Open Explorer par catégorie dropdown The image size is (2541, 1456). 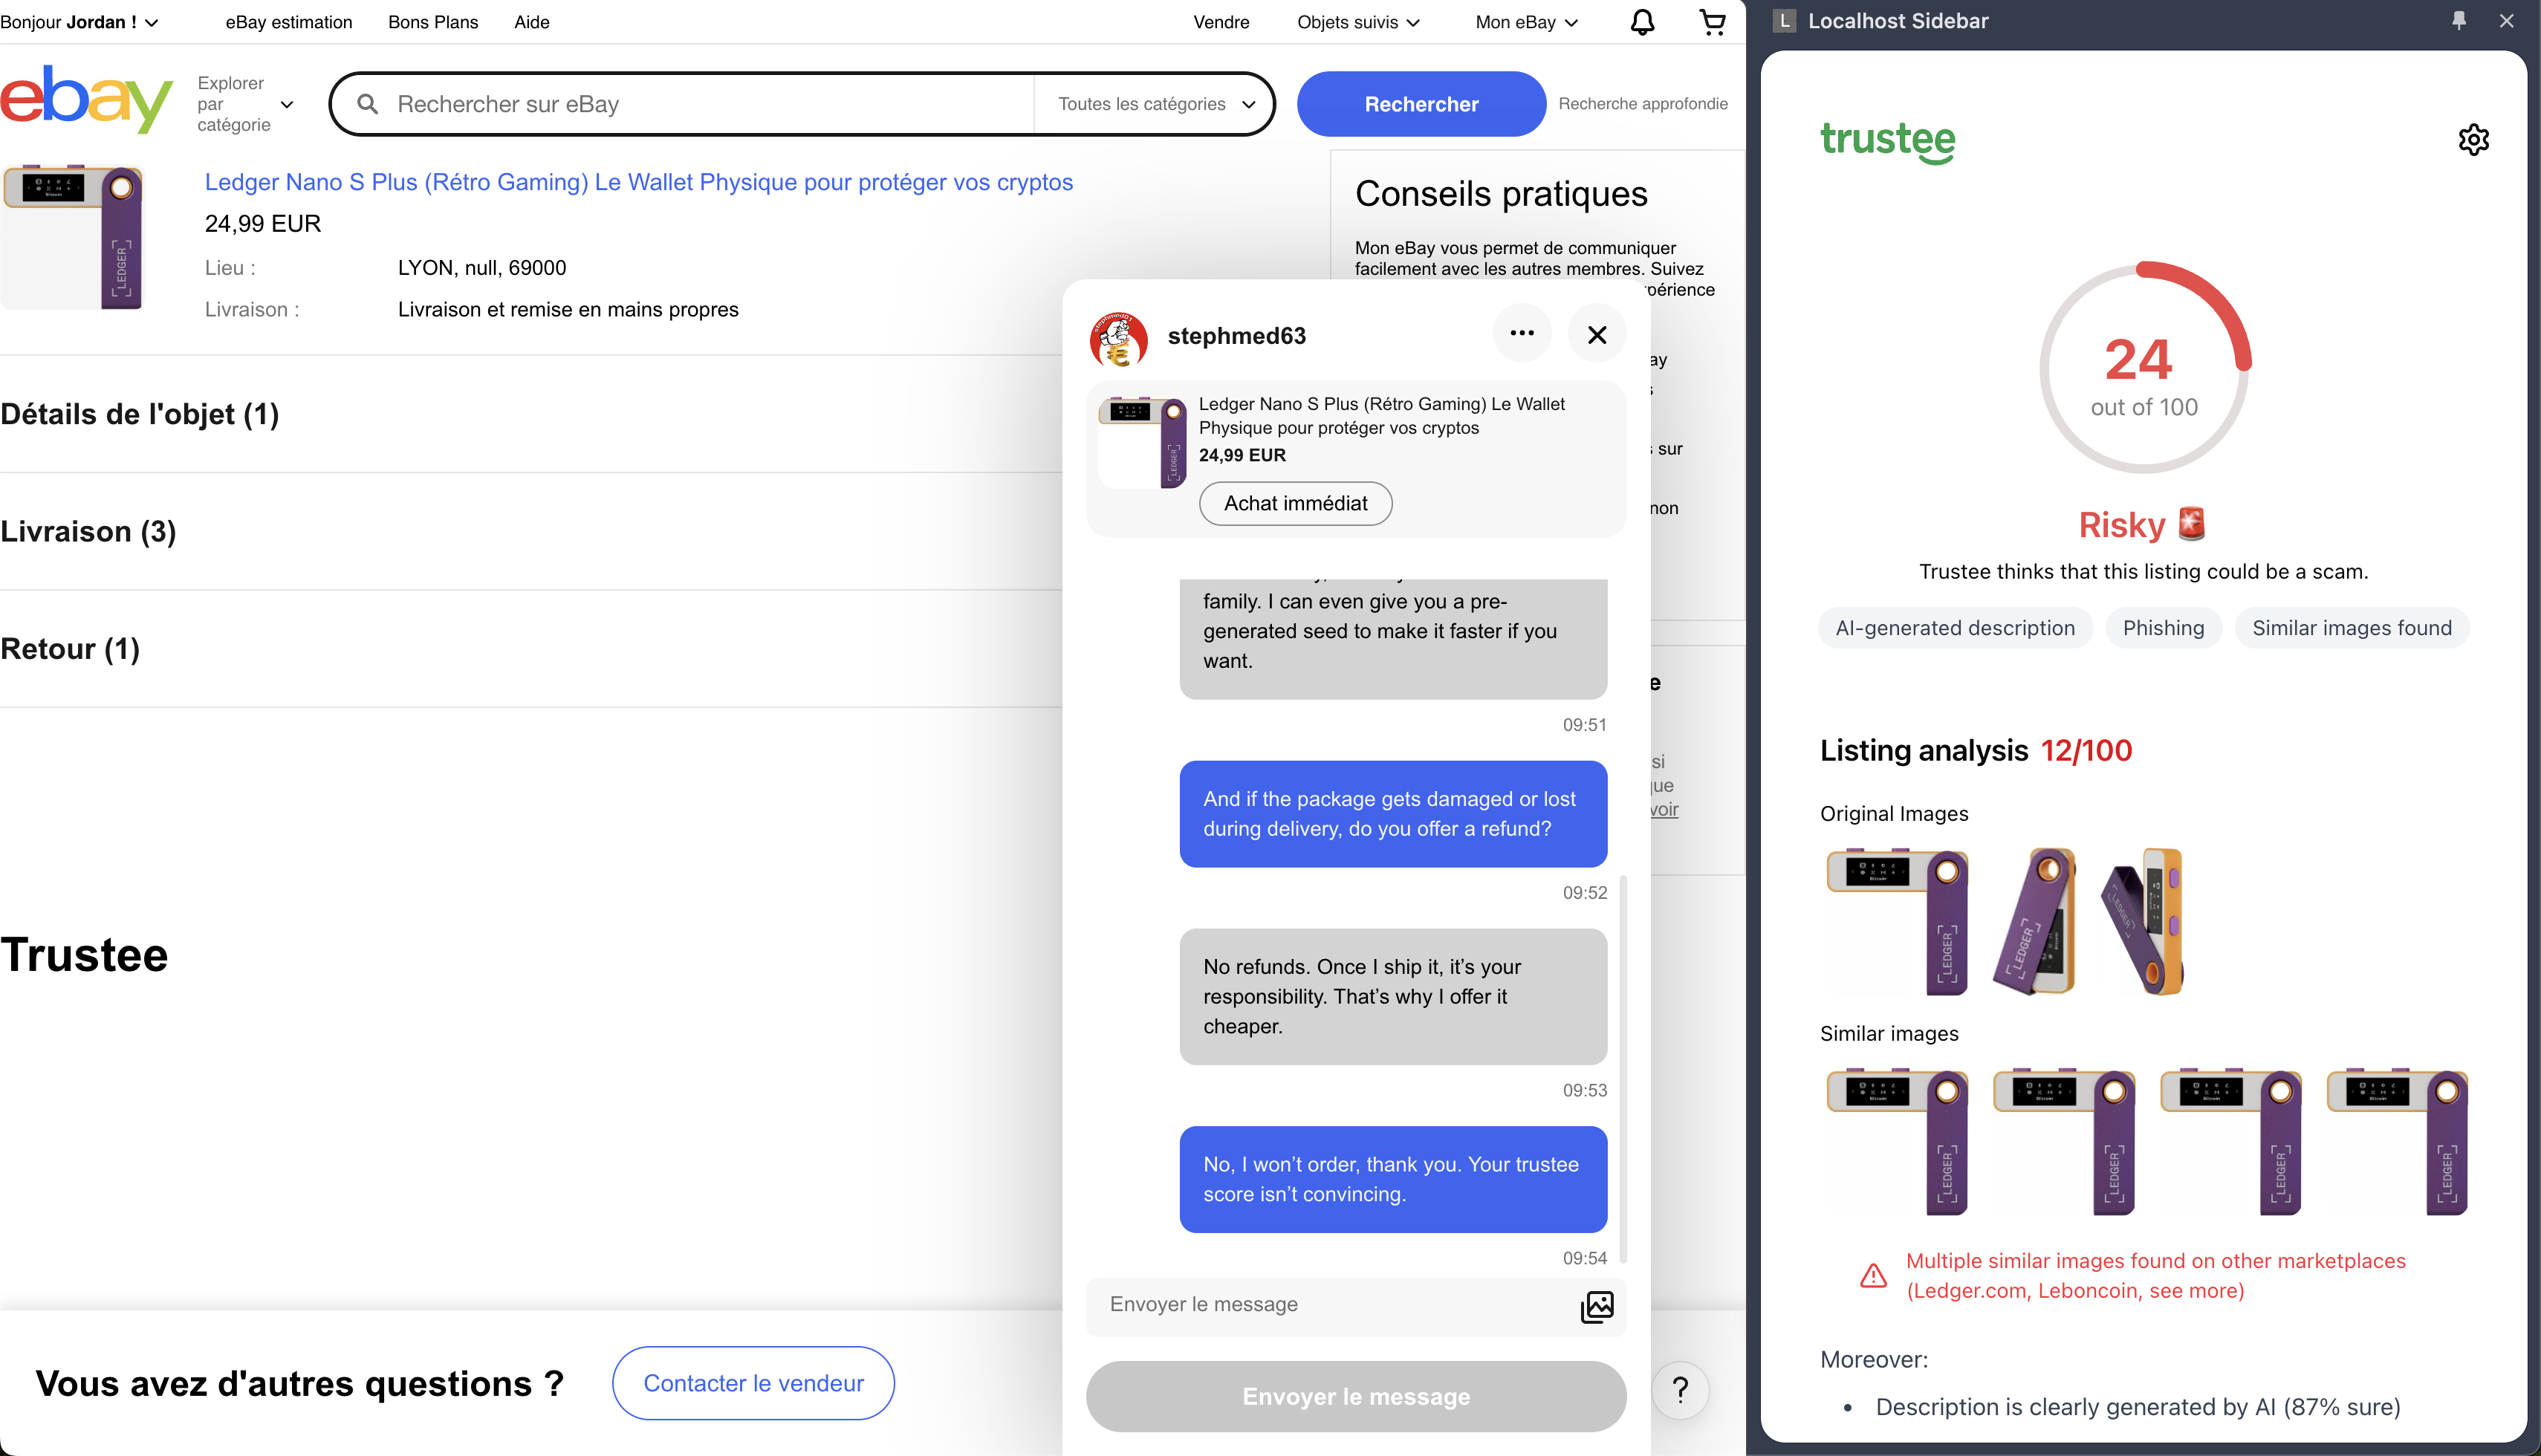point(245,104)
